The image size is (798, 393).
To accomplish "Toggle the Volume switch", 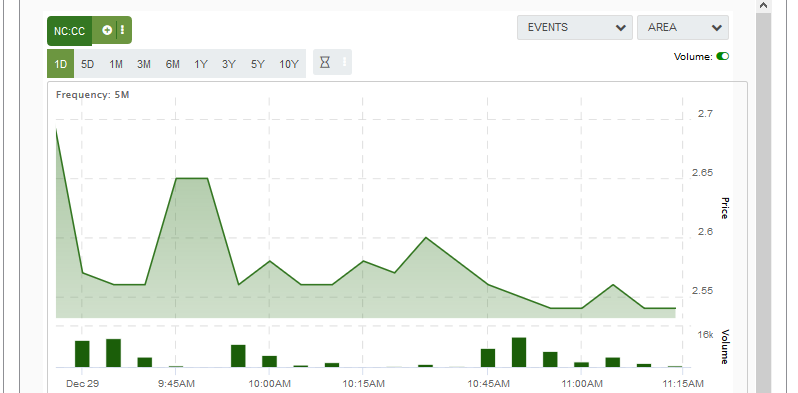I will 722,57.
